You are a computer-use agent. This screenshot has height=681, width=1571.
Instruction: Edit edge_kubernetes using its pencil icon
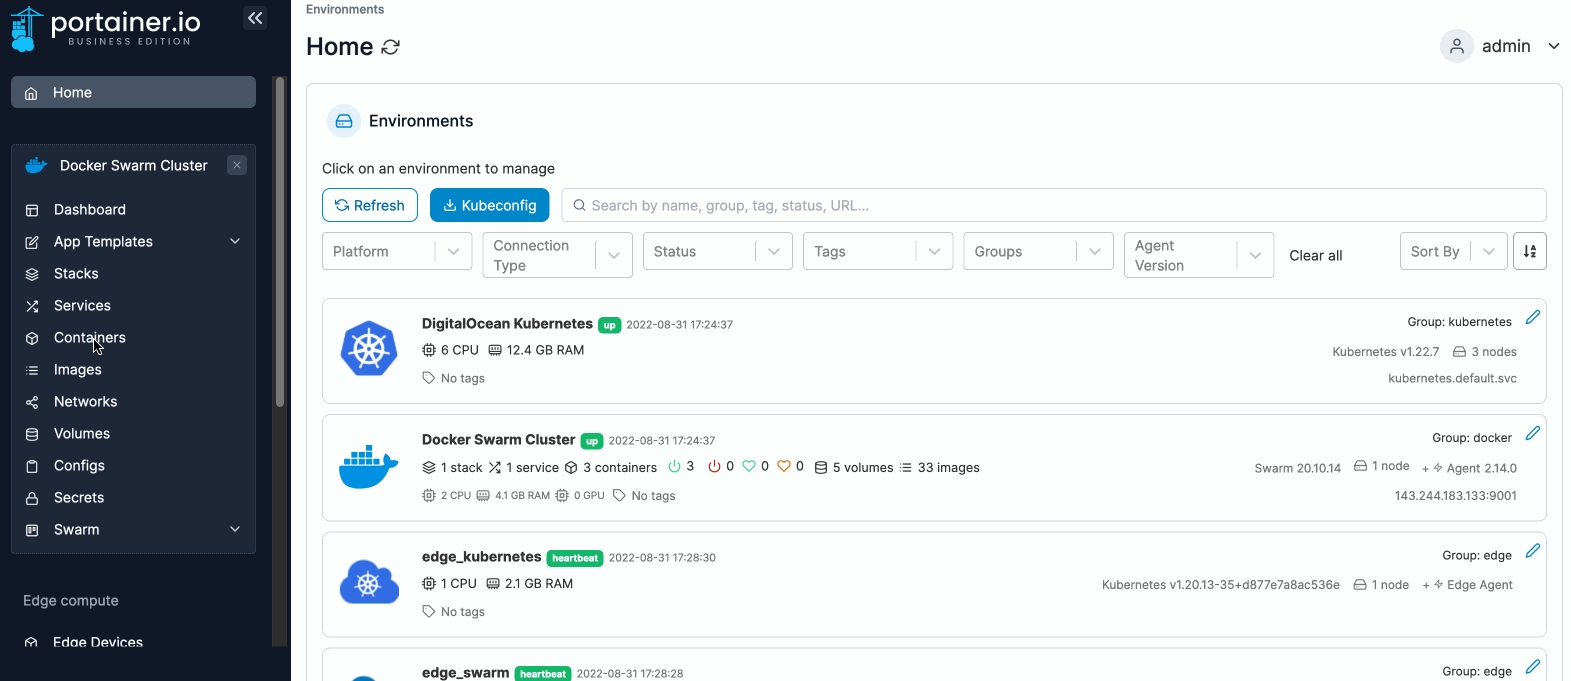tap(1532, 552)
